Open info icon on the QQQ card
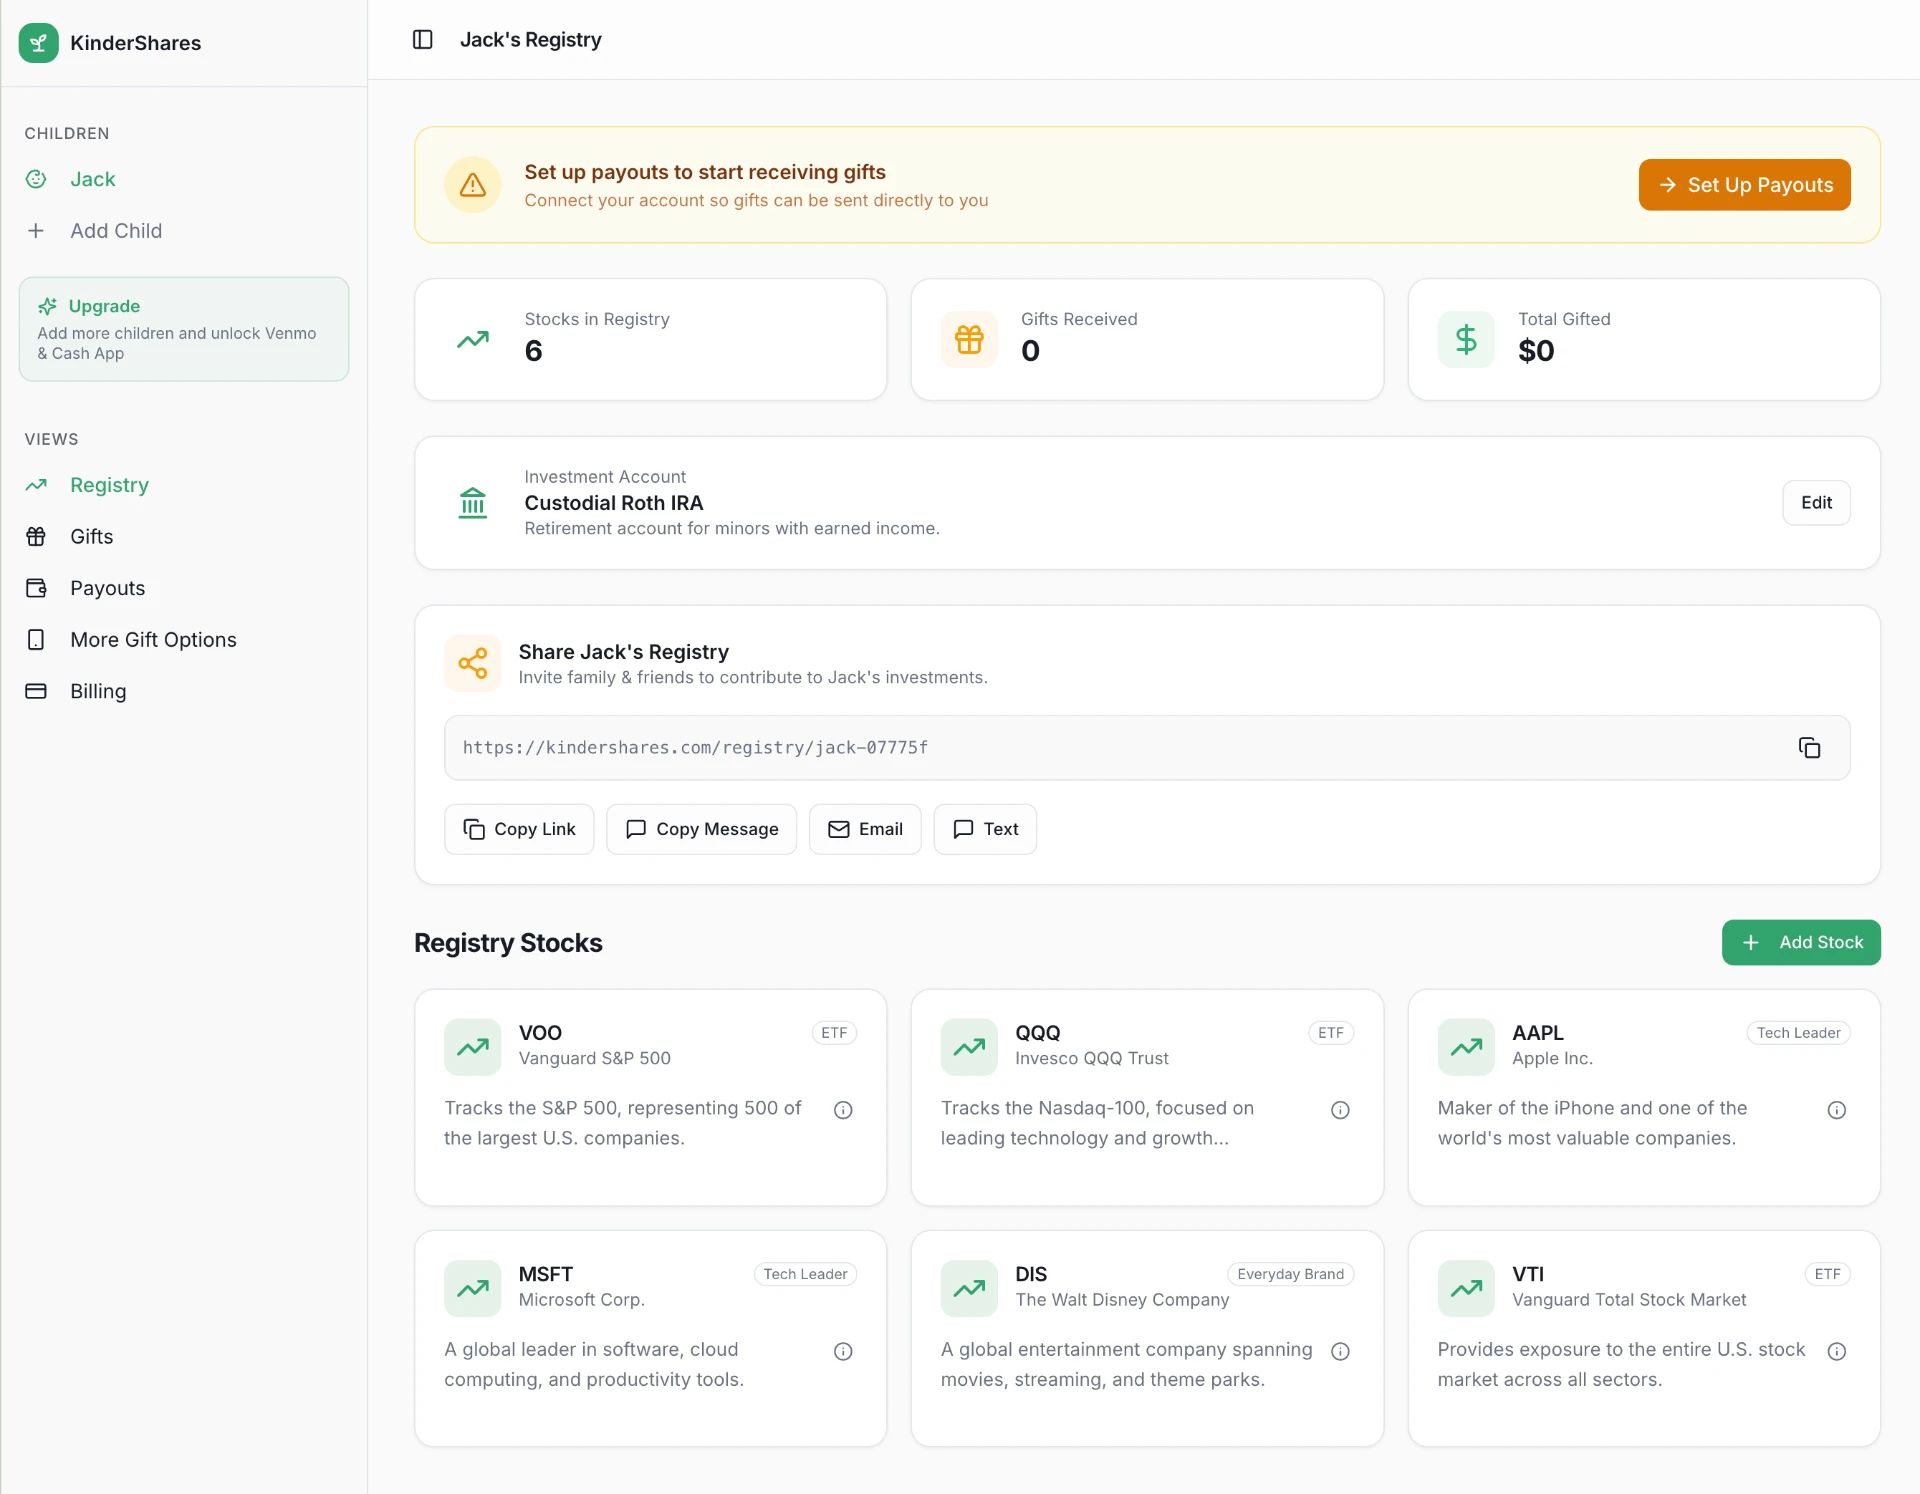The width and height of the screenshot is (1920, 1494). (1340, 1110)
